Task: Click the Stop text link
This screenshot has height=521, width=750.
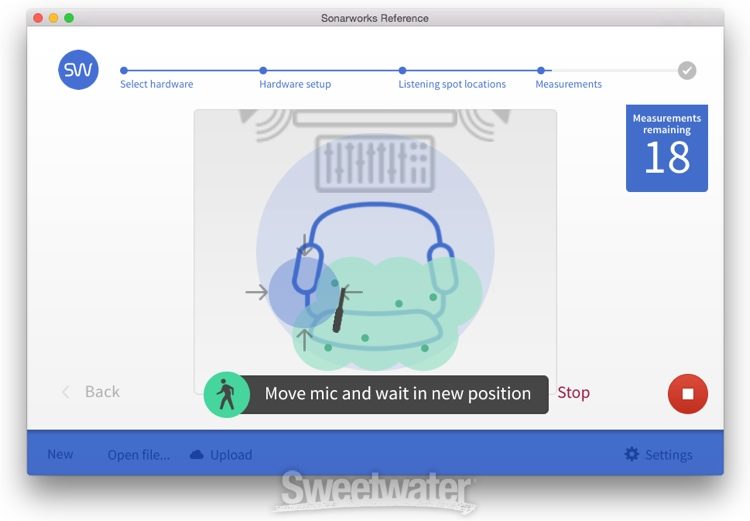Action: coord(574,392)
